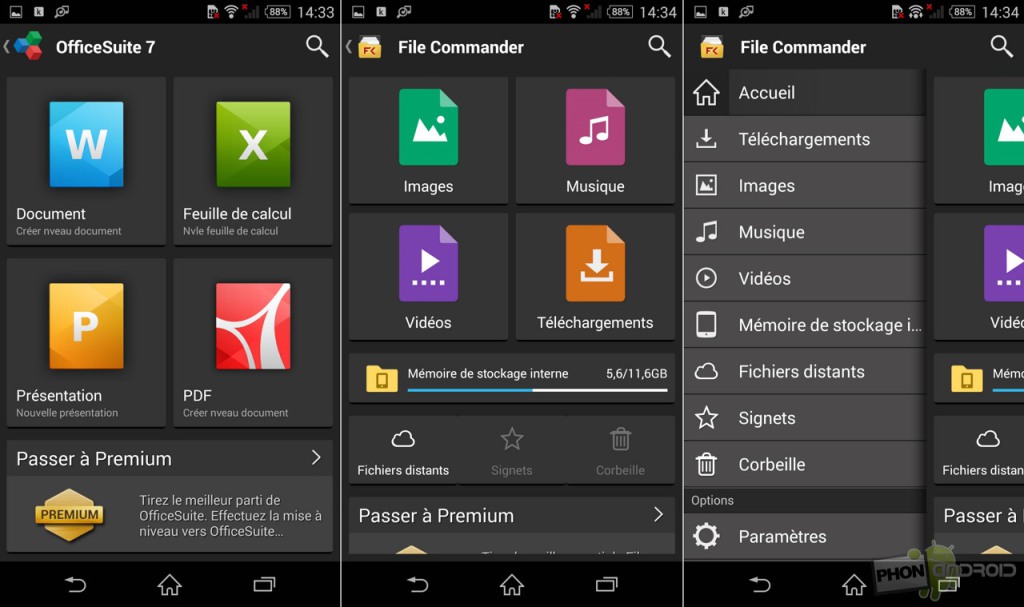Open the Musique category tile

(x=595, y=140)
